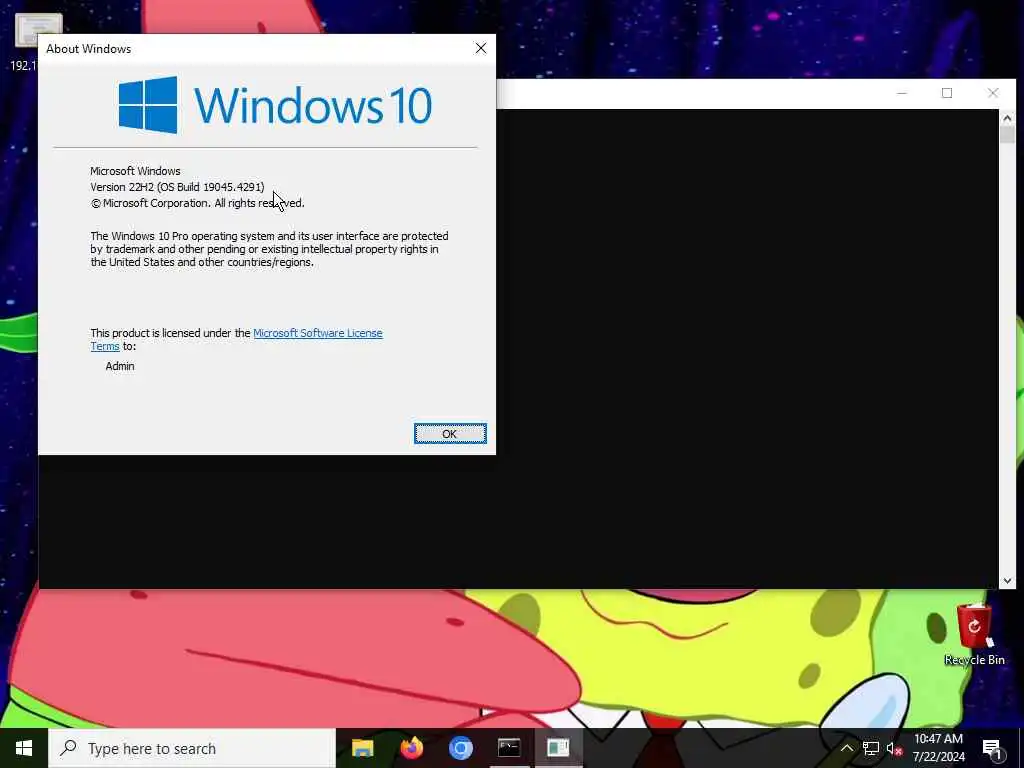Click the Windows 10 logo

pos(275,105)
